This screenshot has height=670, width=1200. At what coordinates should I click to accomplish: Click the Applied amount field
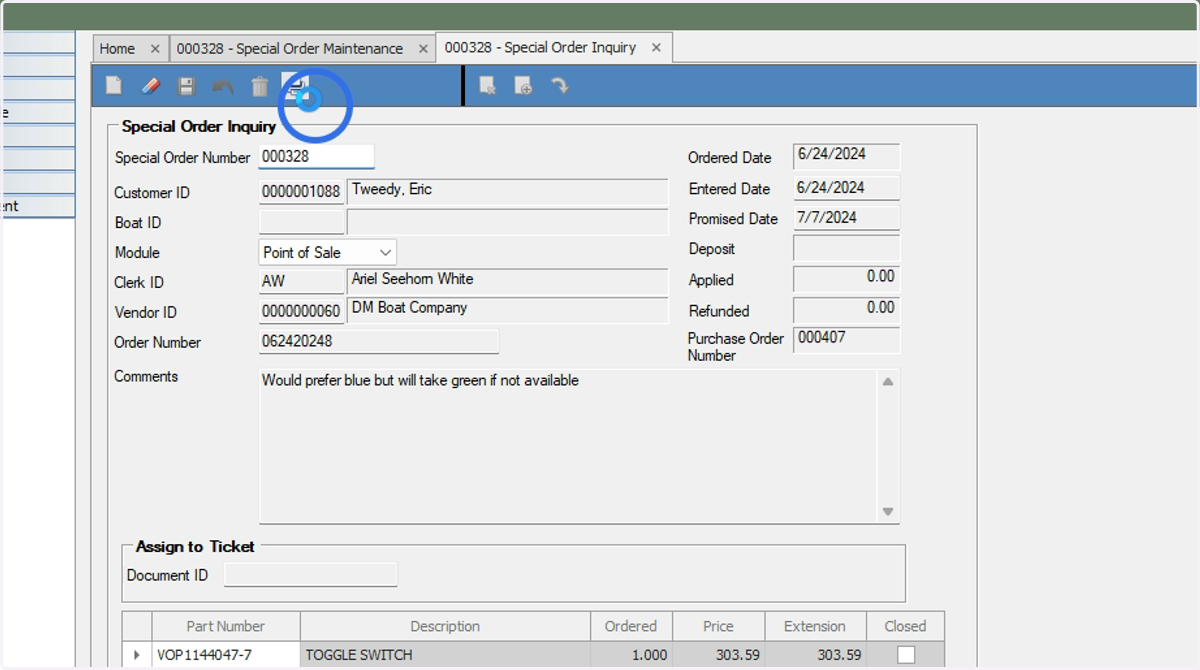[846, 279]
